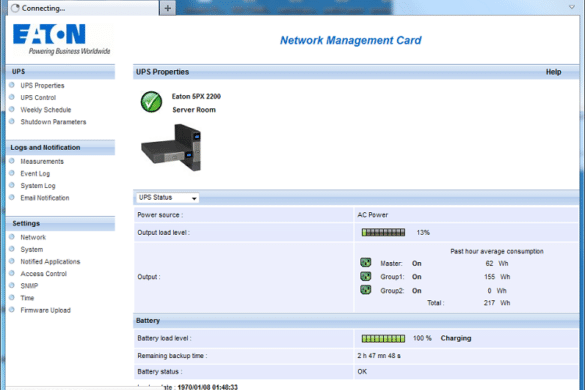Click the Battery section header
Image resolution: width=585 pixels, height=390 pixels.
pyautogui.click(x=356, y=321)
